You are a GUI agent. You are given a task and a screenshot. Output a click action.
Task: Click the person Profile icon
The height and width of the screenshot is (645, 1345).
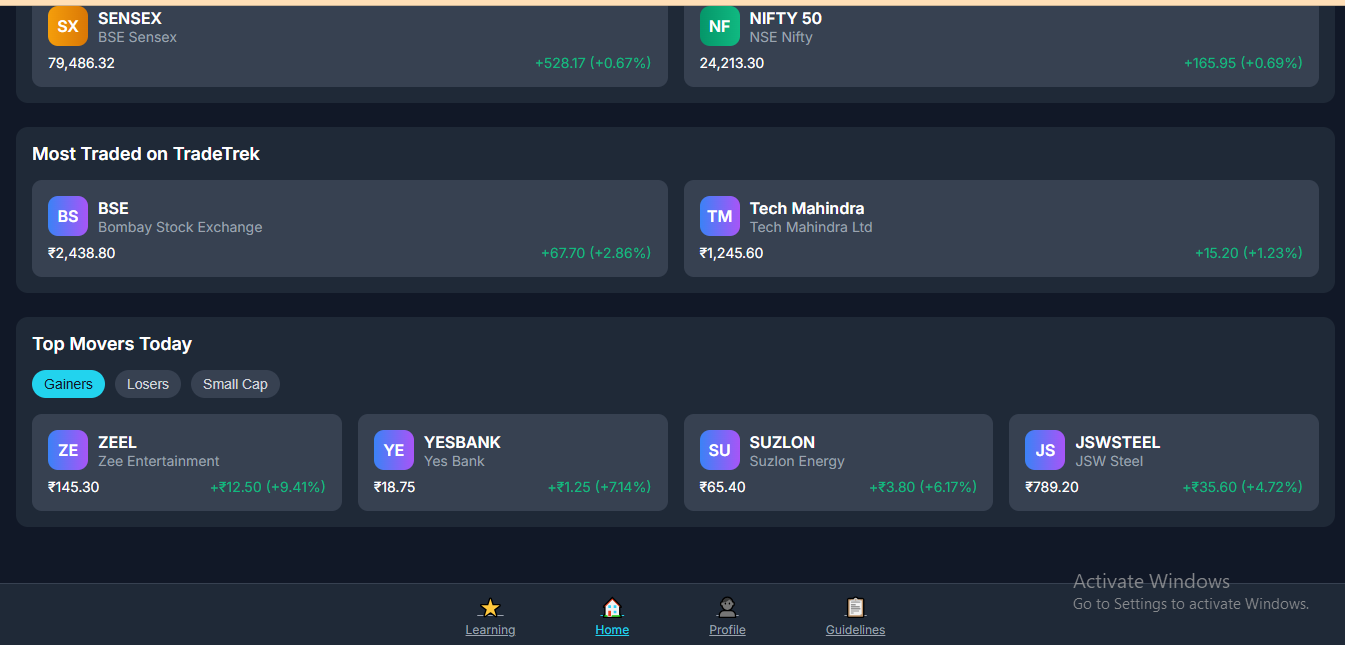727,608
